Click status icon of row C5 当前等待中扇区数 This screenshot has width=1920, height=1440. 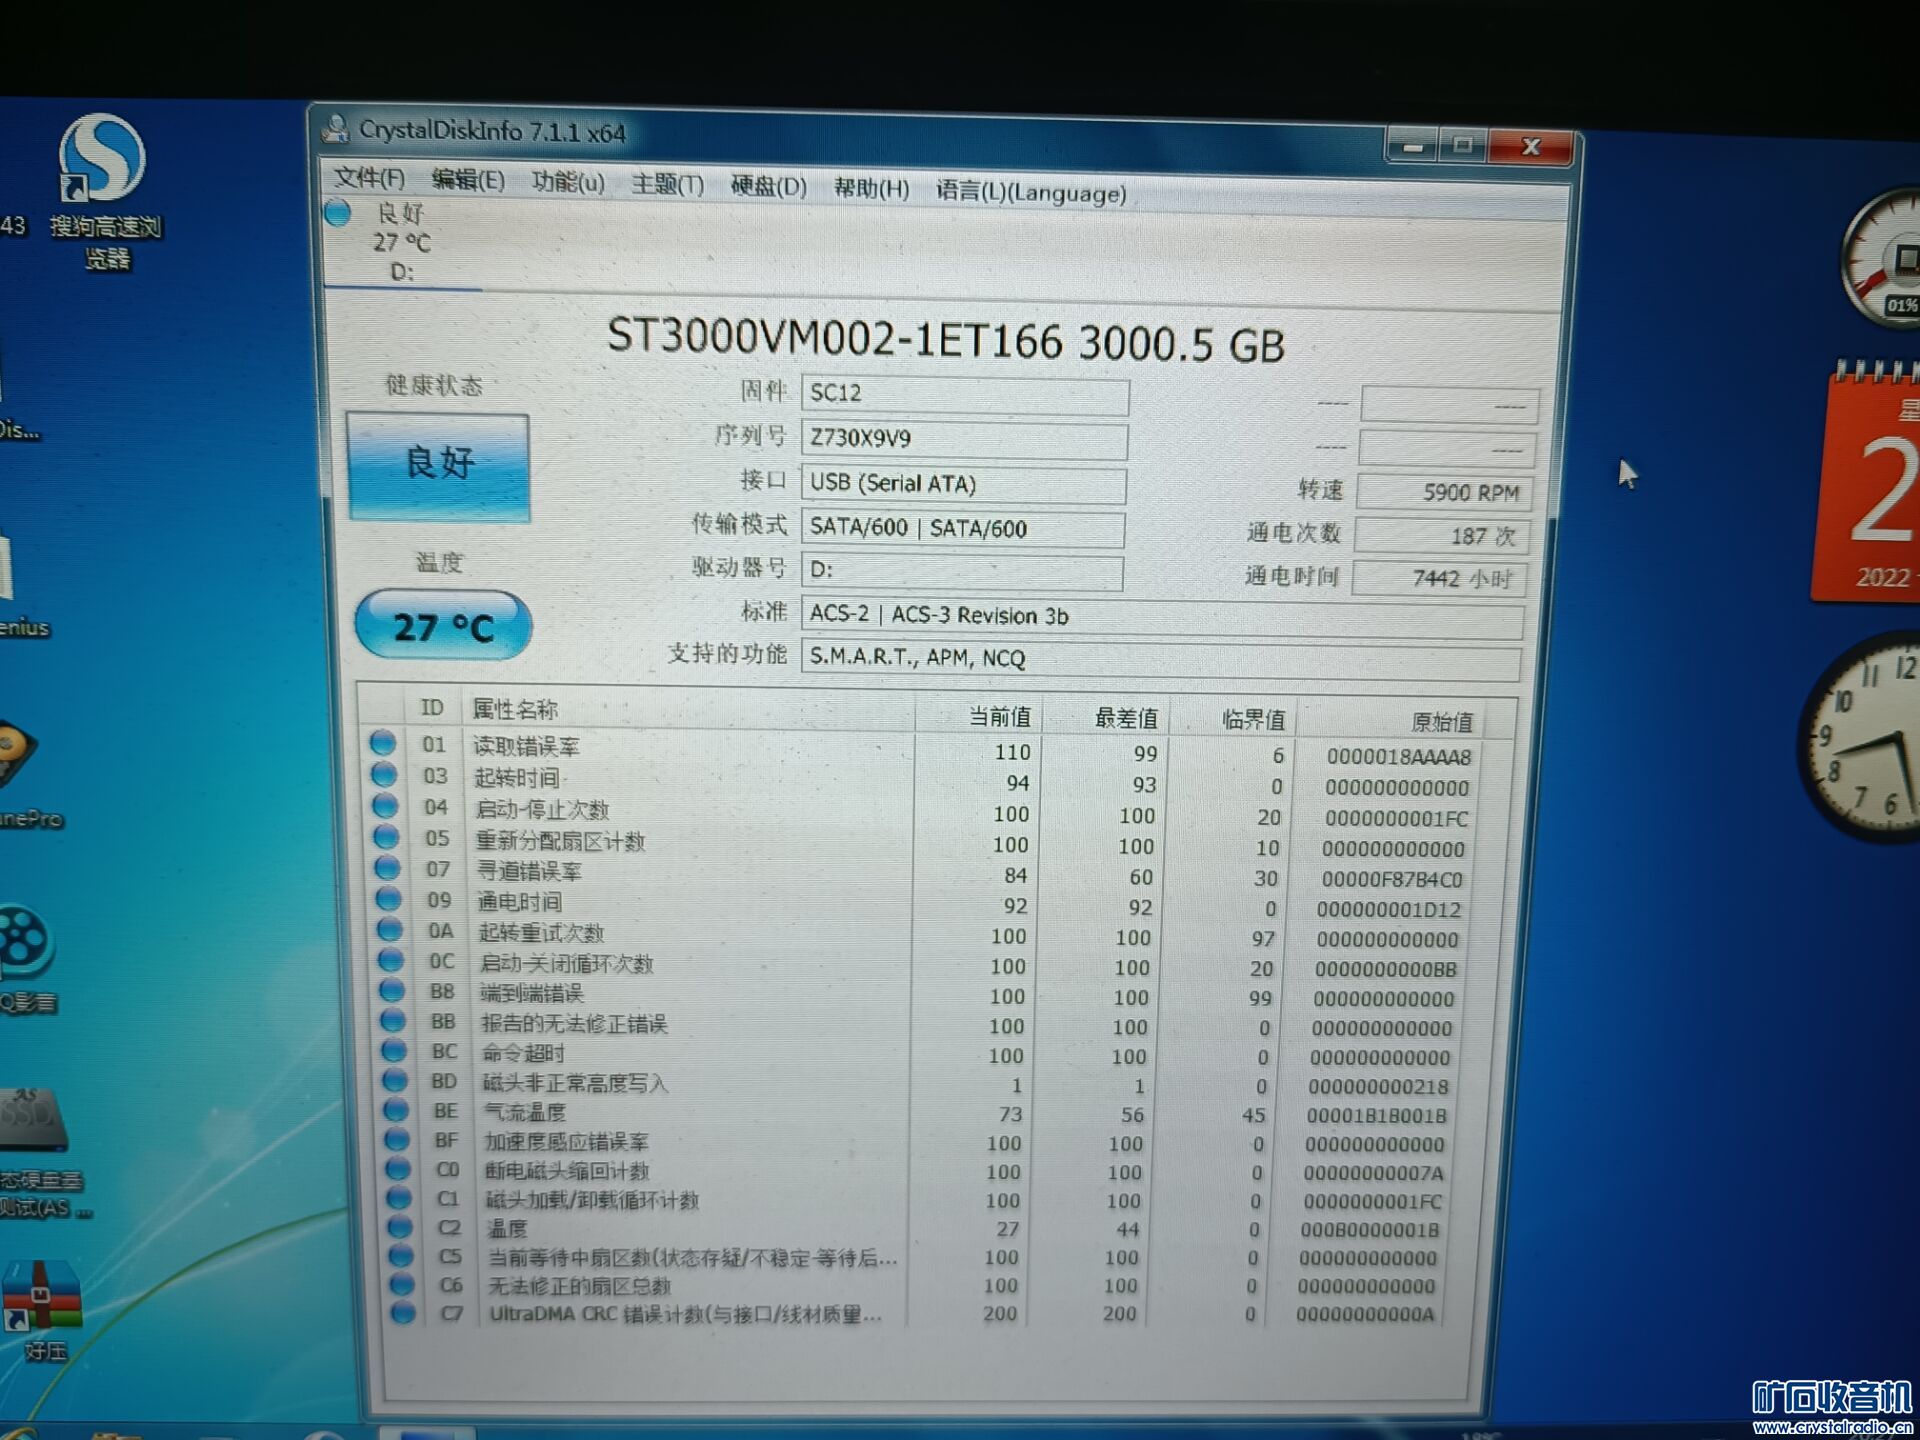401,1254
